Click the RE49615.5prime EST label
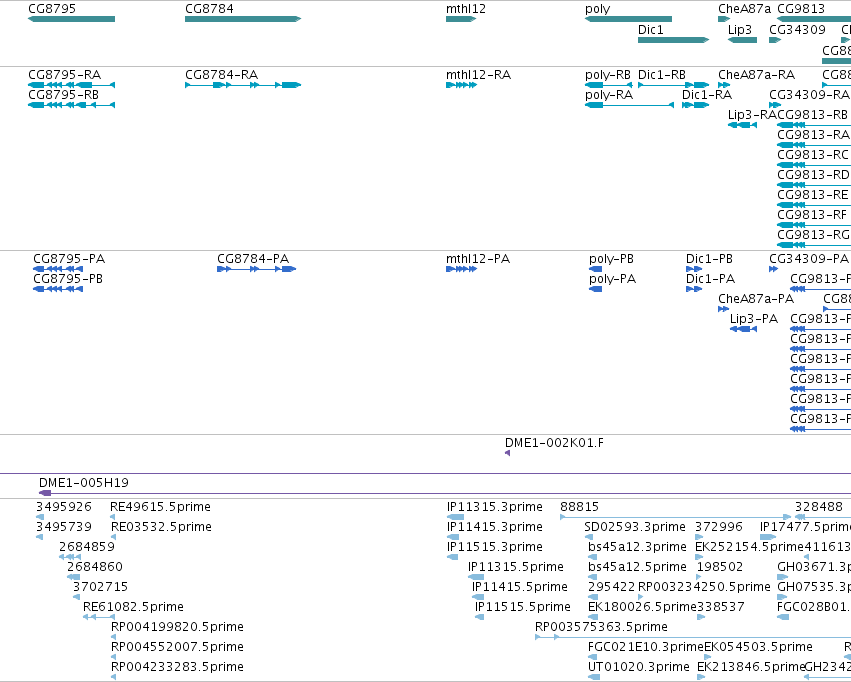The image size is (851, 682). (160, 507)
